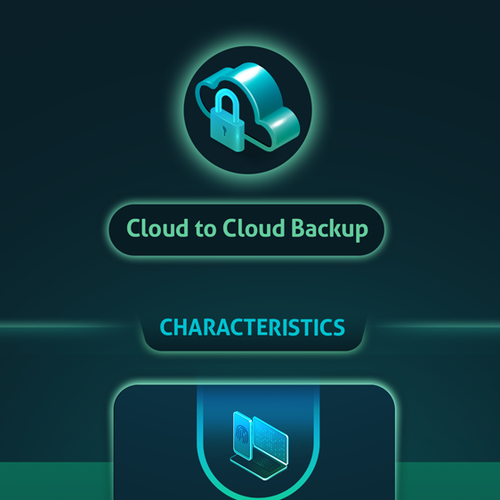
Task: Click the padlock shackle loop
Action: pos(227,102)
